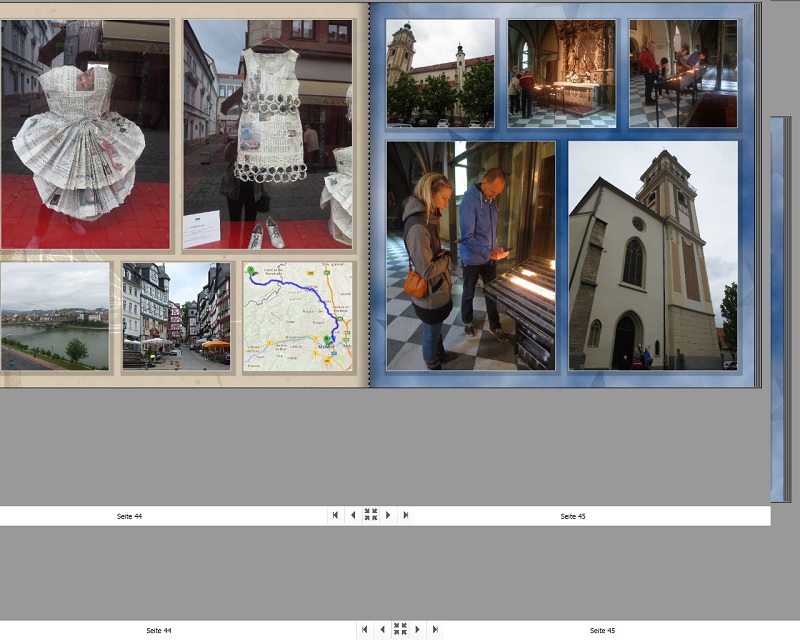Jump to last page in bottom navigation bar
Viewport: 800px width, 640px height.
coord(434,630)
